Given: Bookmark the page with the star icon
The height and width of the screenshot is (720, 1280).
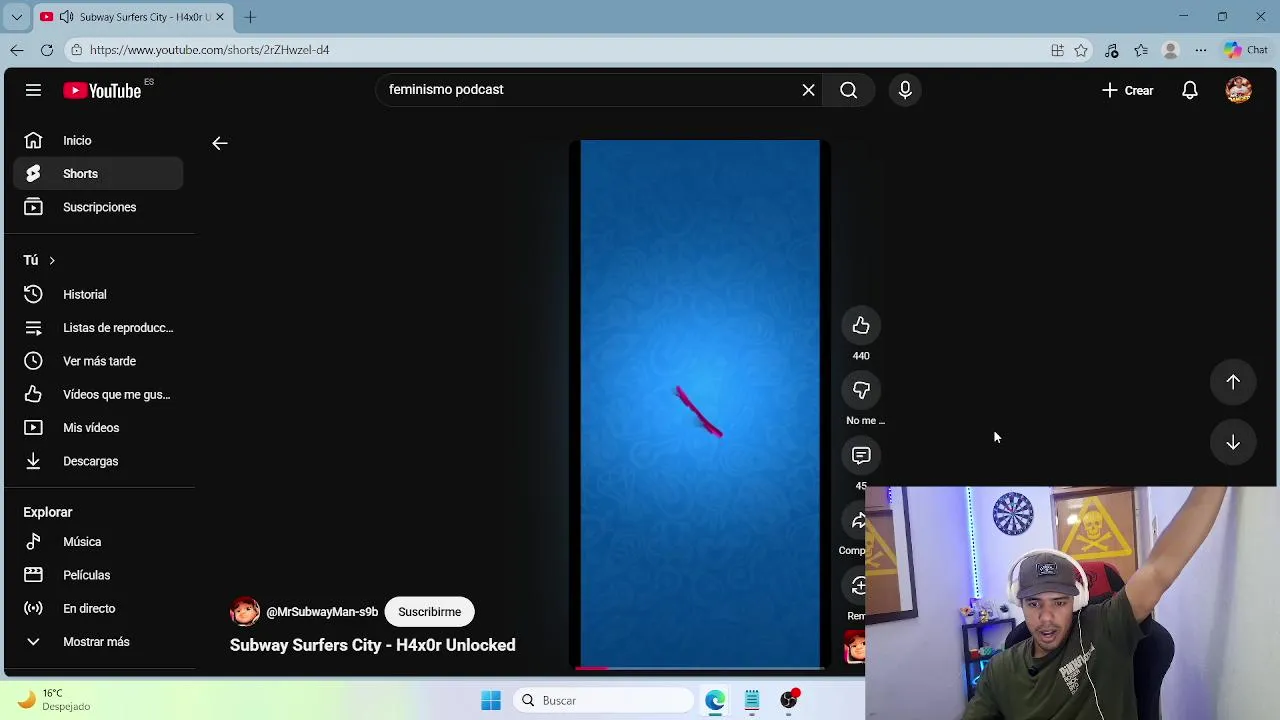Looking at the screenshot, I should (x=1081, y=50).
